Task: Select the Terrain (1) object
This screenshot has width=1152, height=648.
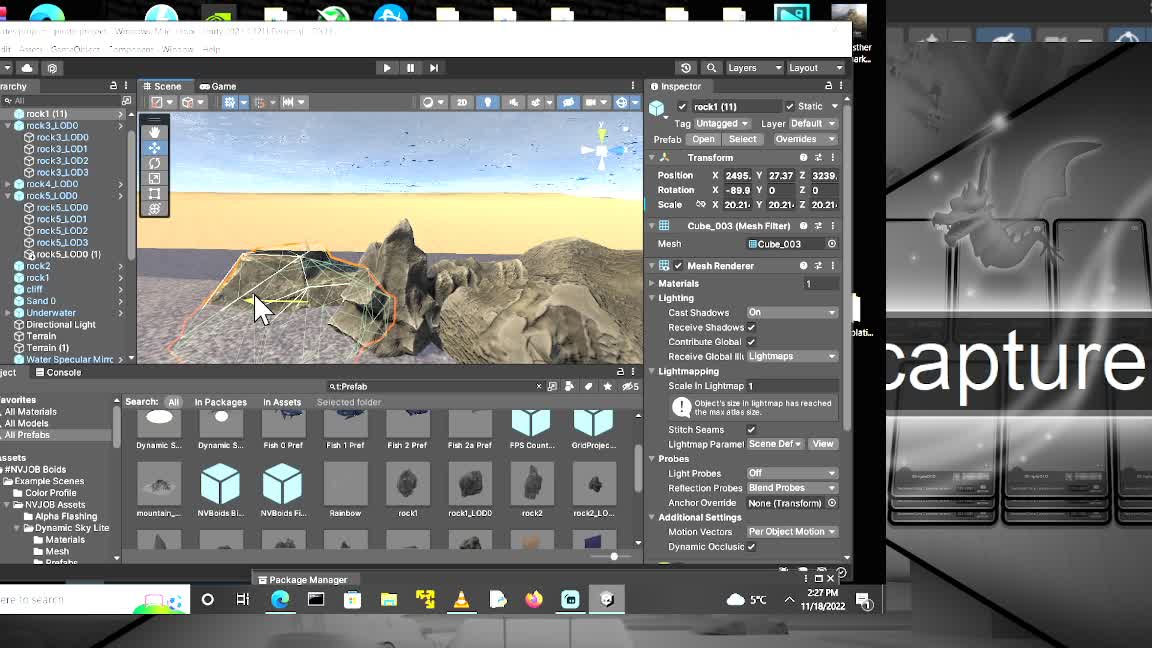Action: pos(48,348)
